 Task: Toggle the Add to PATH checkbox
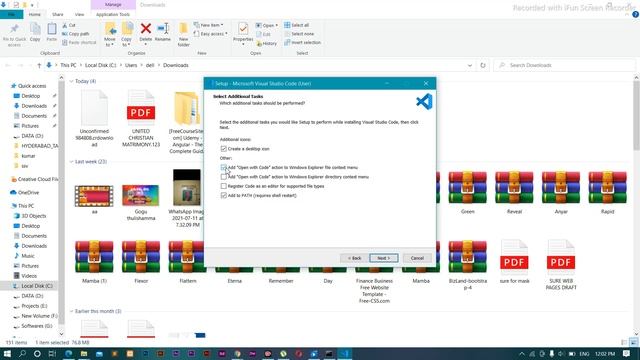[224, 196]
